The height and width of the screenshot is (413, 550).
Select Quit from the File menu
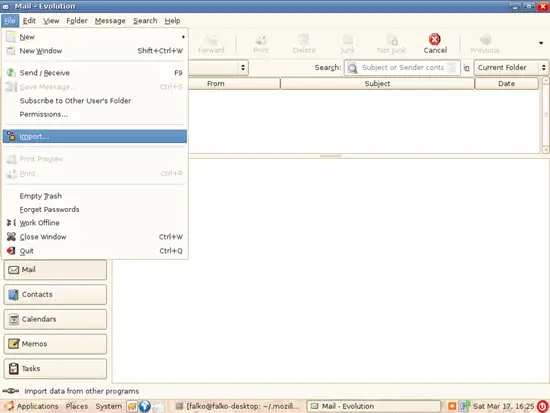pos(95,251)
